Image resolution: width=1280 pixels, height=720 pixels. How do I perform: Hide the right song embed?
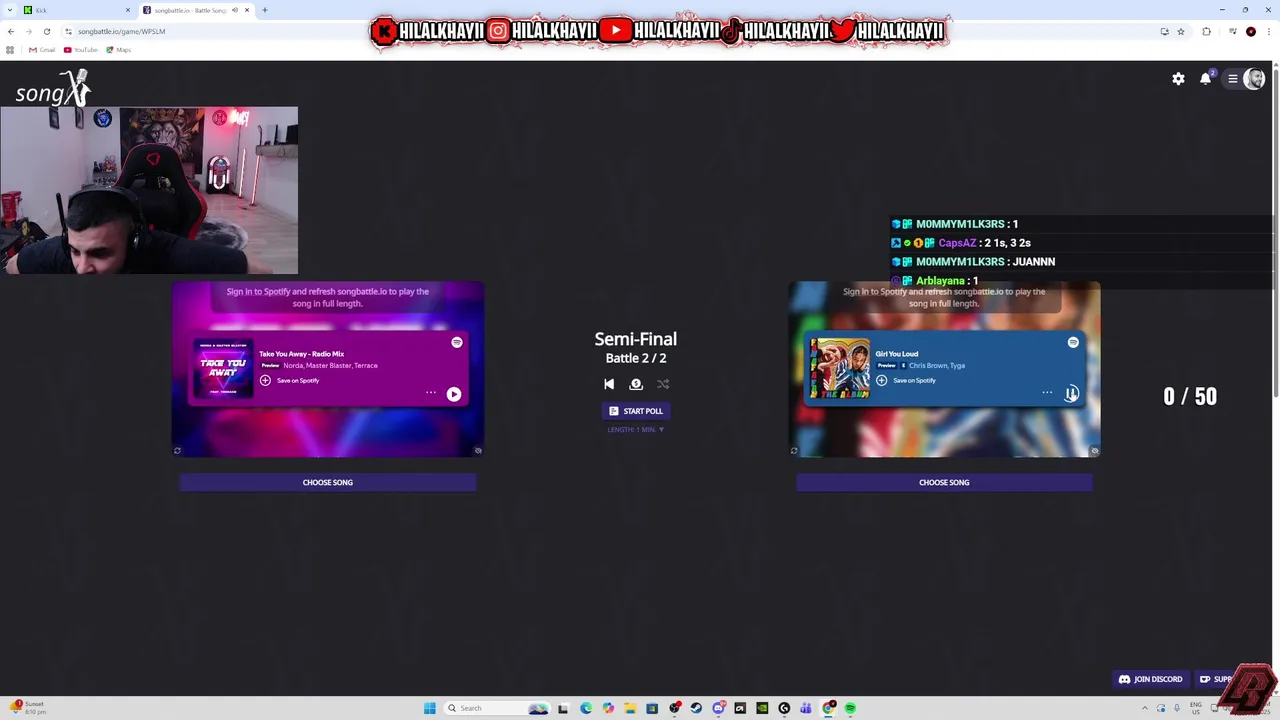(x=1095, y=451)
